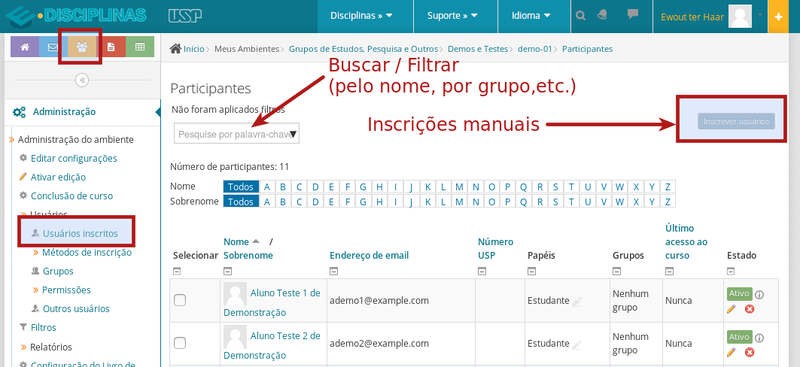Image resolution: width=800 pixels, height=367 pixels.
Task: Go to Início breadcrumb link
Action: point(193,49)
